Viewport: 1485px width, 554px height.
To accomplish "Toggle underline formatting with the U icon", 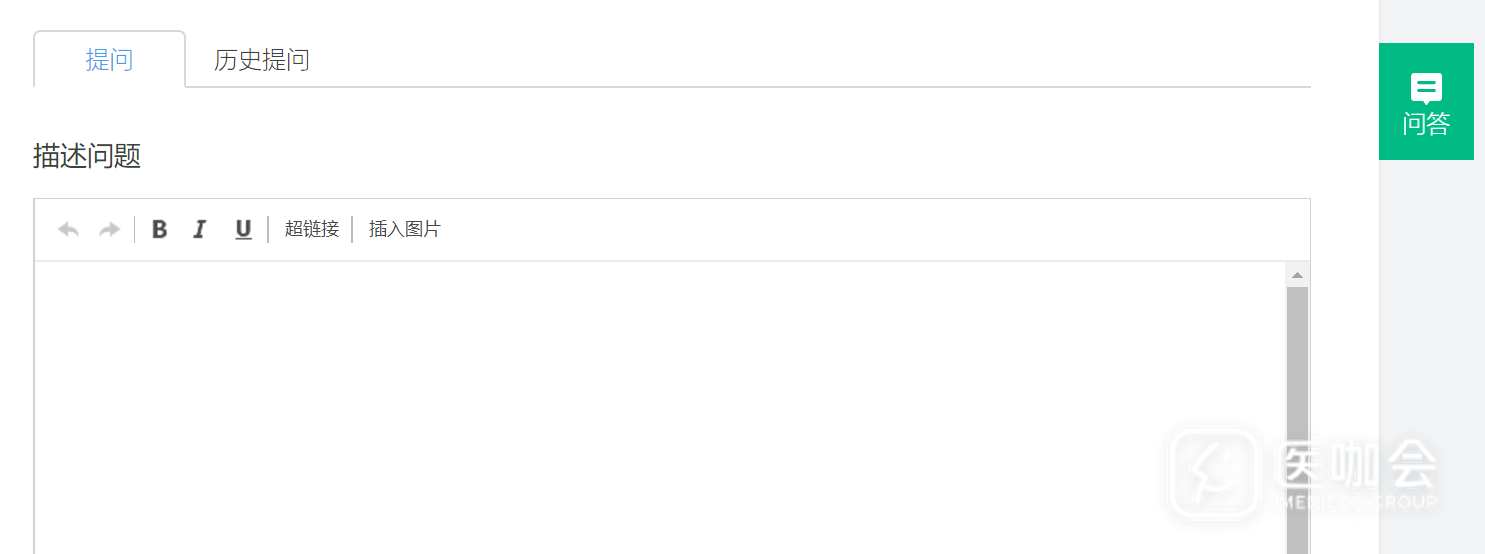I will [x=243, y=230].
